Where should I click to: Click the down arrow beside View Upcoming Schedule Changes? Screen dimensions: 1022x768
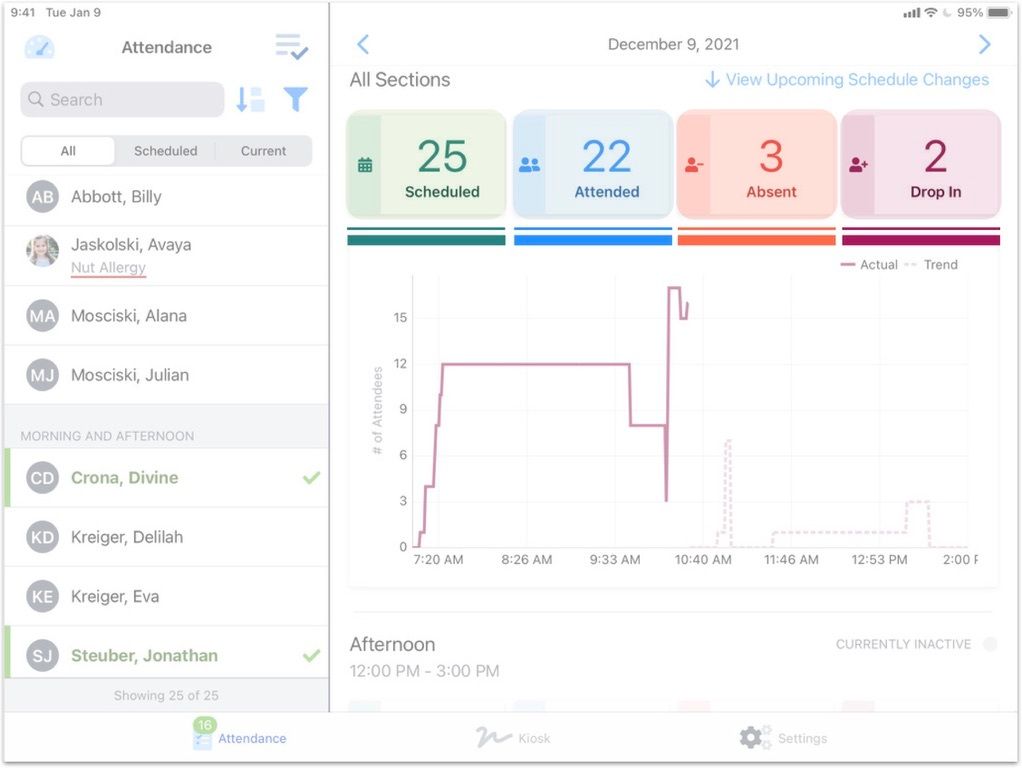712,80
